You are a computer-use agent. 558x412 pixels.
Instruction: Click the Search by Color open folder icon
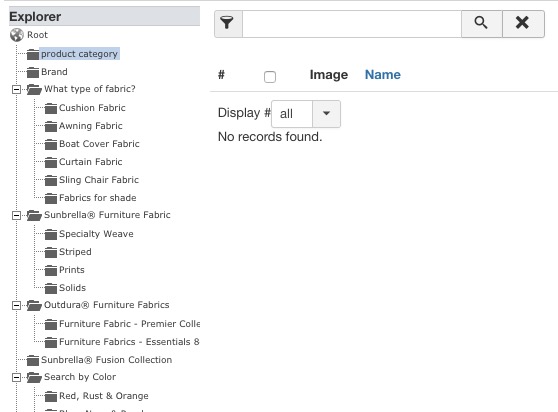pos(34,377)
